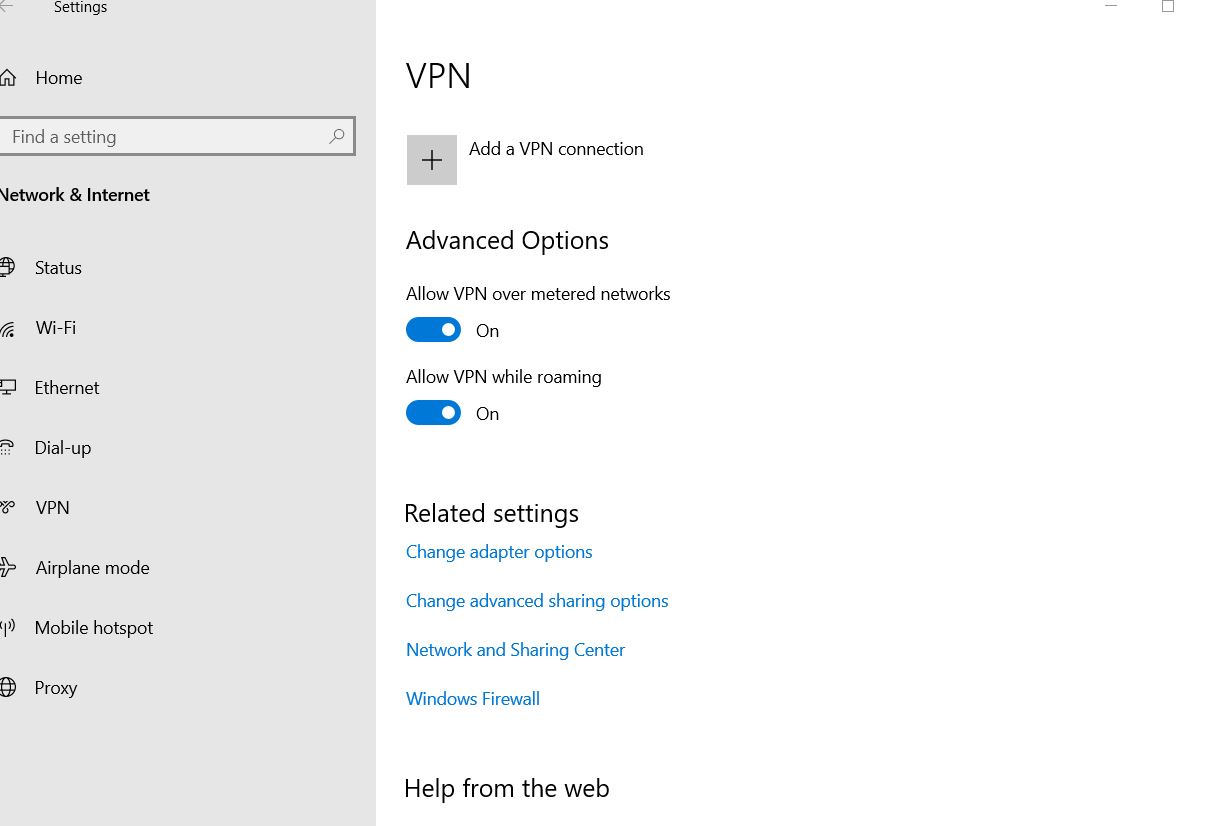
Task: Open the Mobile hotspot page
Action: (x=94, y=628)
